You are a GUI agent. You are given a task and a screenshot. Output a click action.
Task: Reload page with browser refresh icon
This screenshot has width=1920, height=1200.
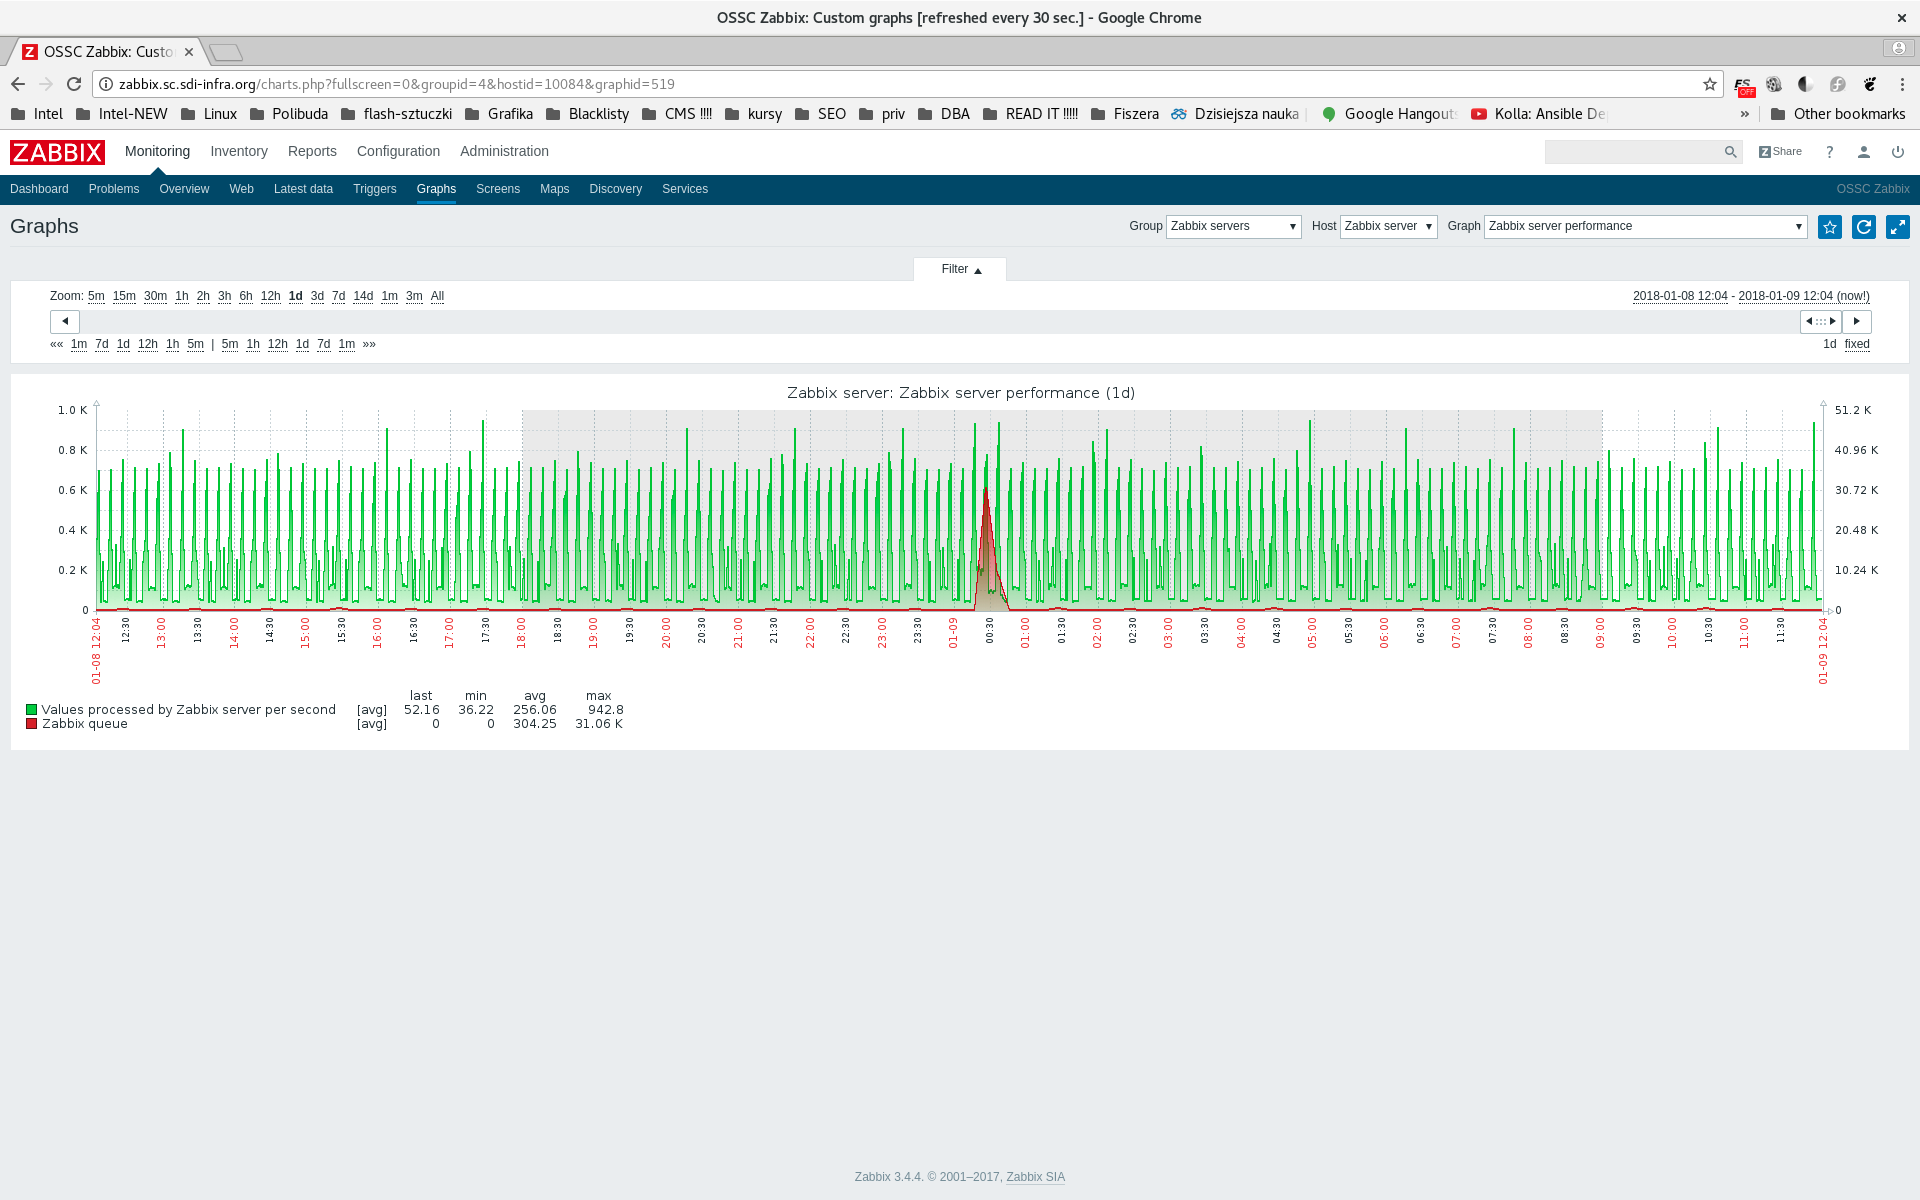click(x=74, y=84)
